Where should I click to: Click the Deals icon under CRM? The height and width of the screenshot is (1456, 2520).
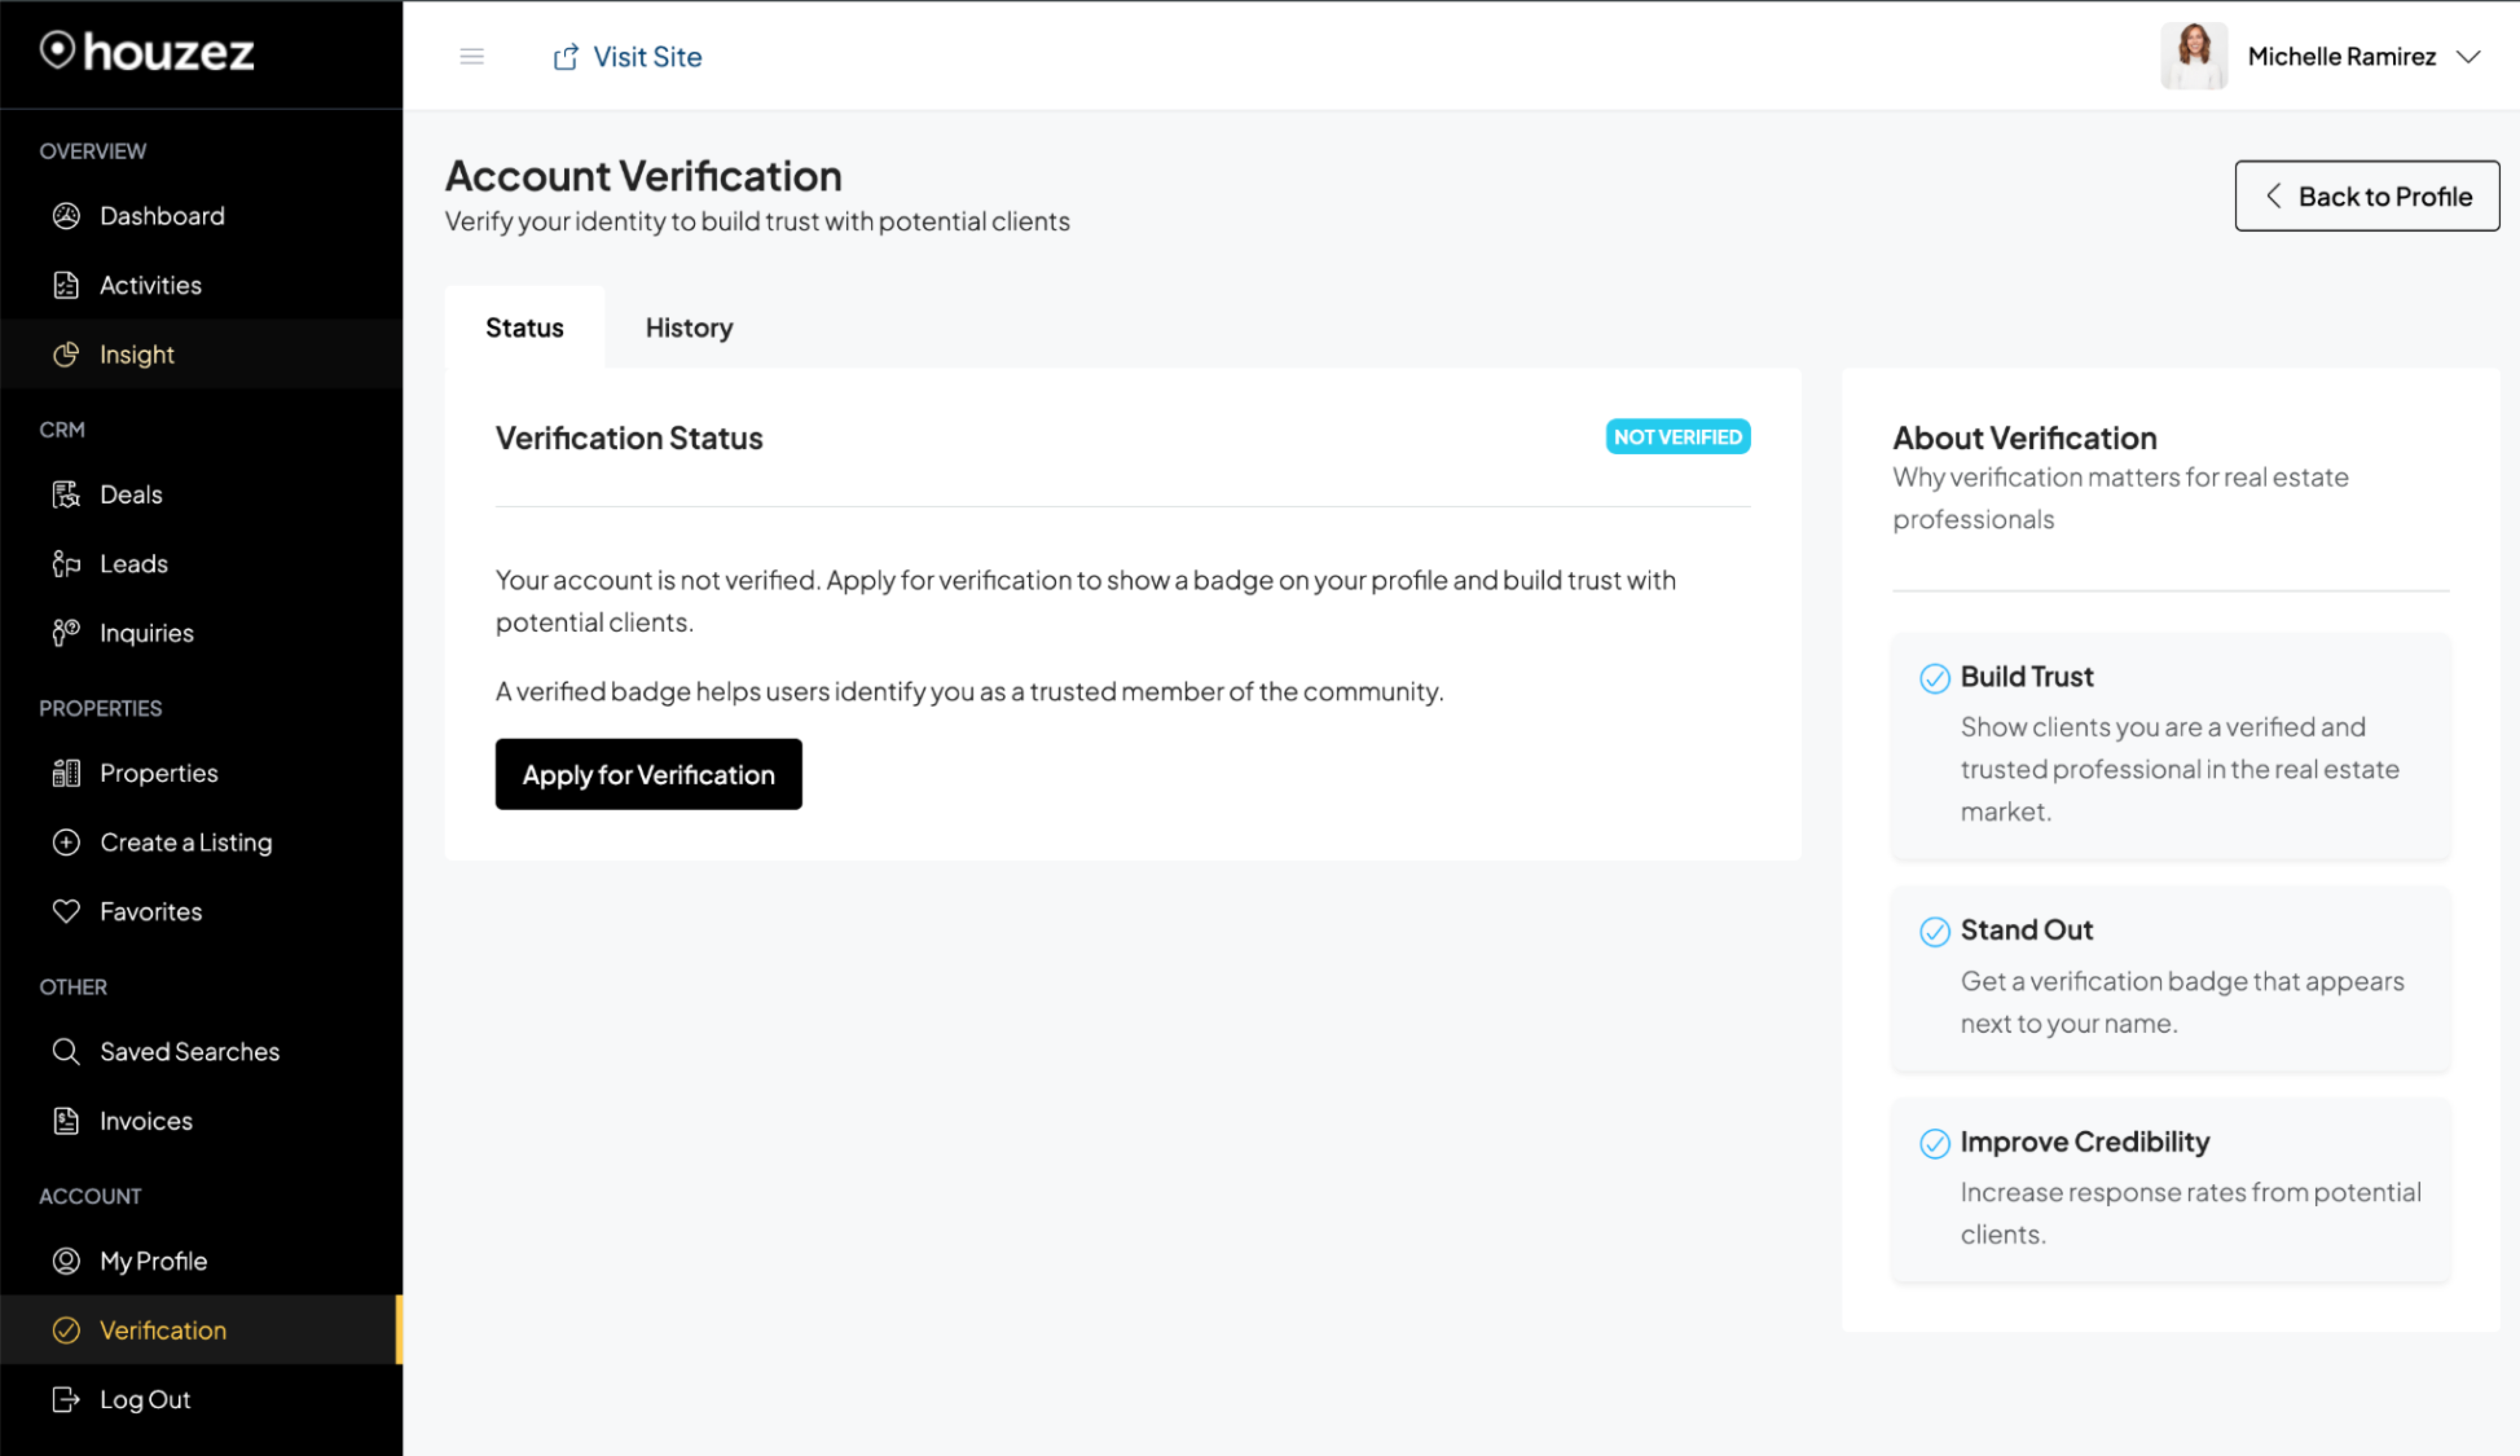66,494
